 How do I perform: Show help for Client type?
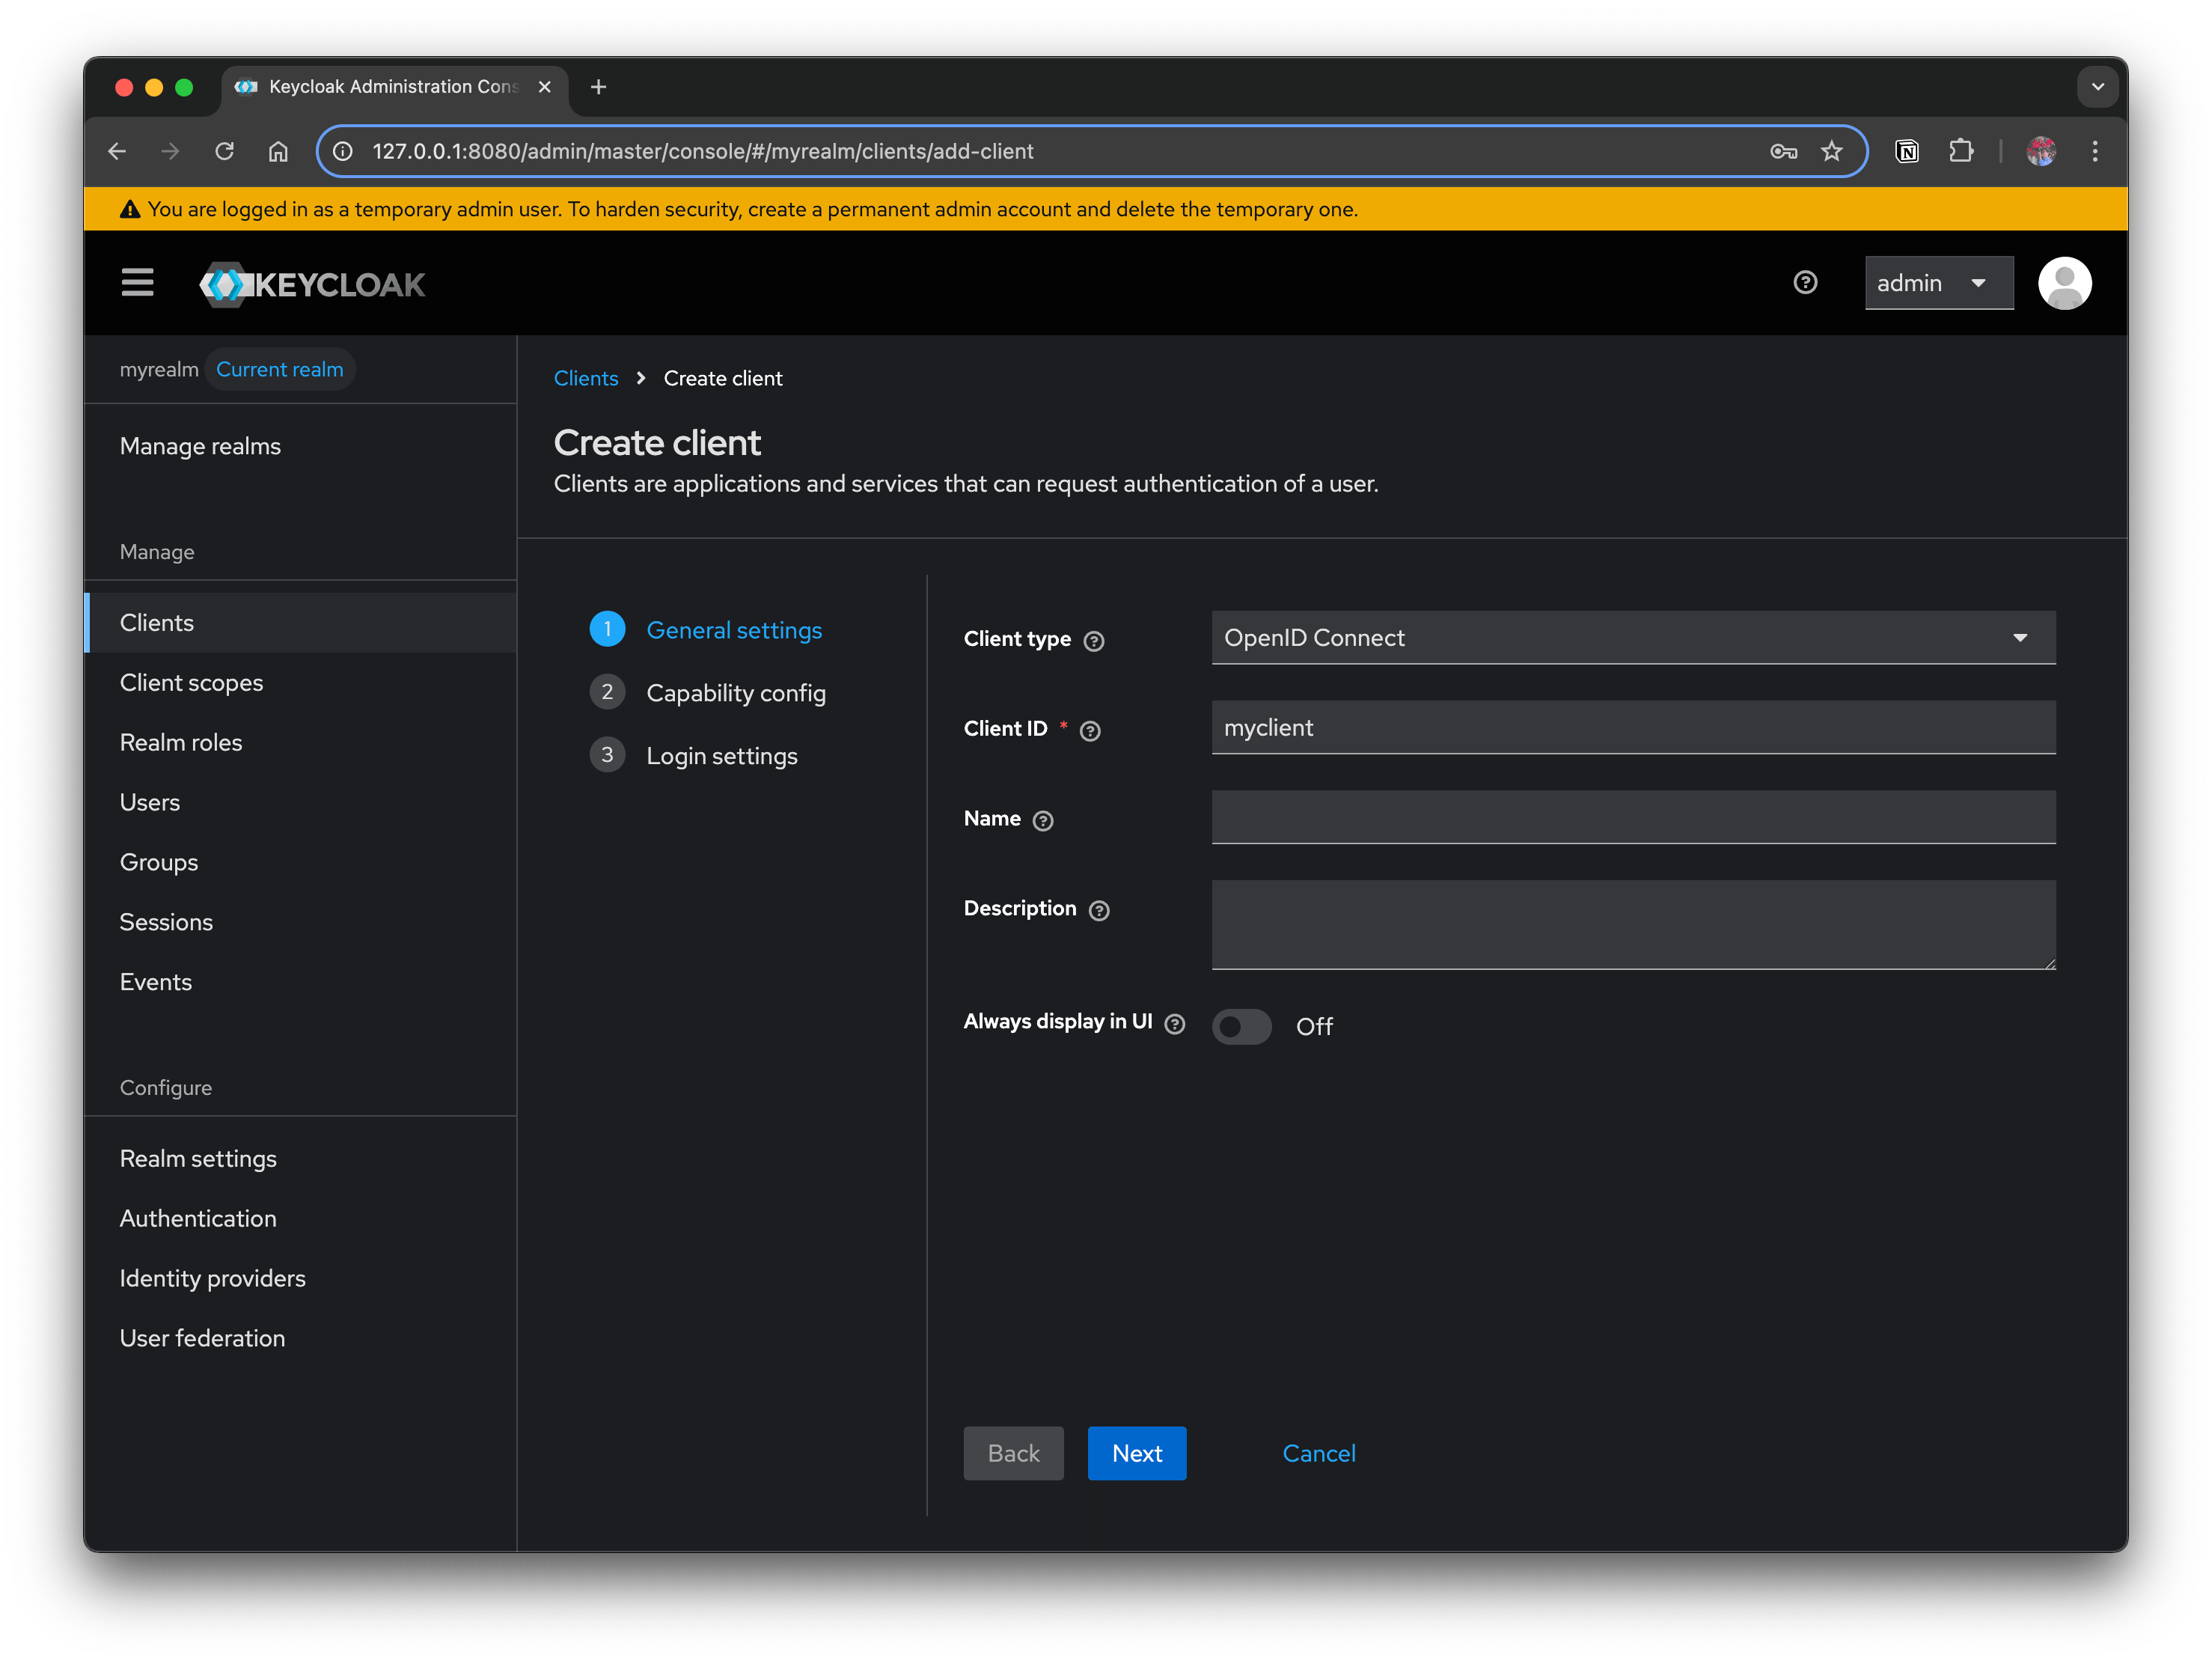point(1094,641)
